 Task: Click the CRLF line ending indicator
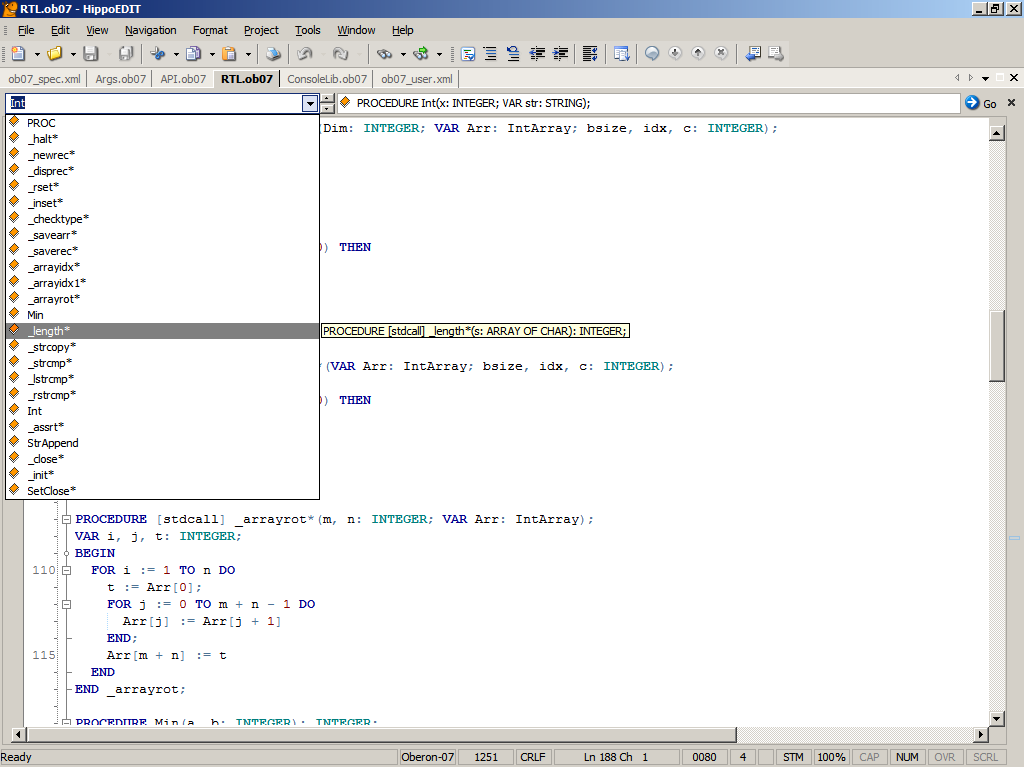pos(533,757)
